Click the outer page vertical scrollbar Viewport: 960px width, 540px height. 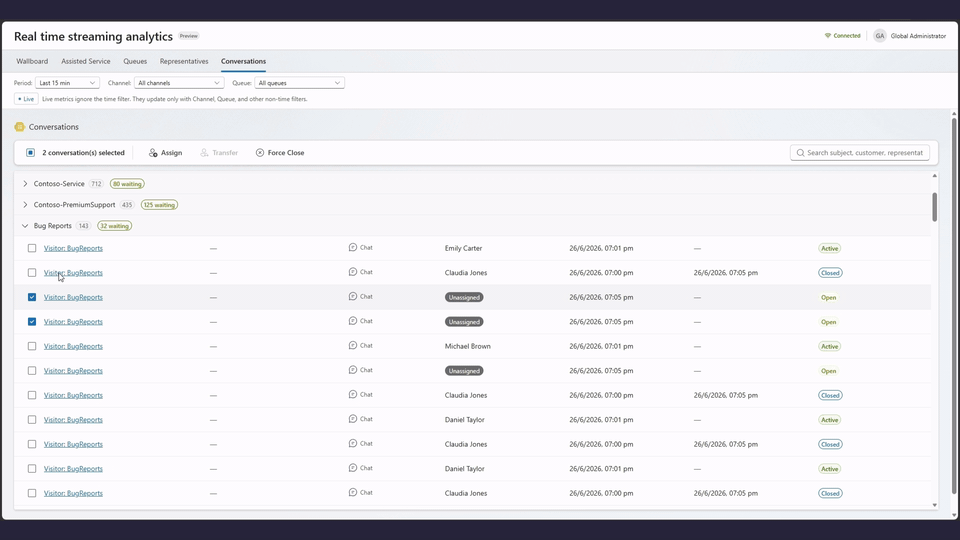point(954,306)
